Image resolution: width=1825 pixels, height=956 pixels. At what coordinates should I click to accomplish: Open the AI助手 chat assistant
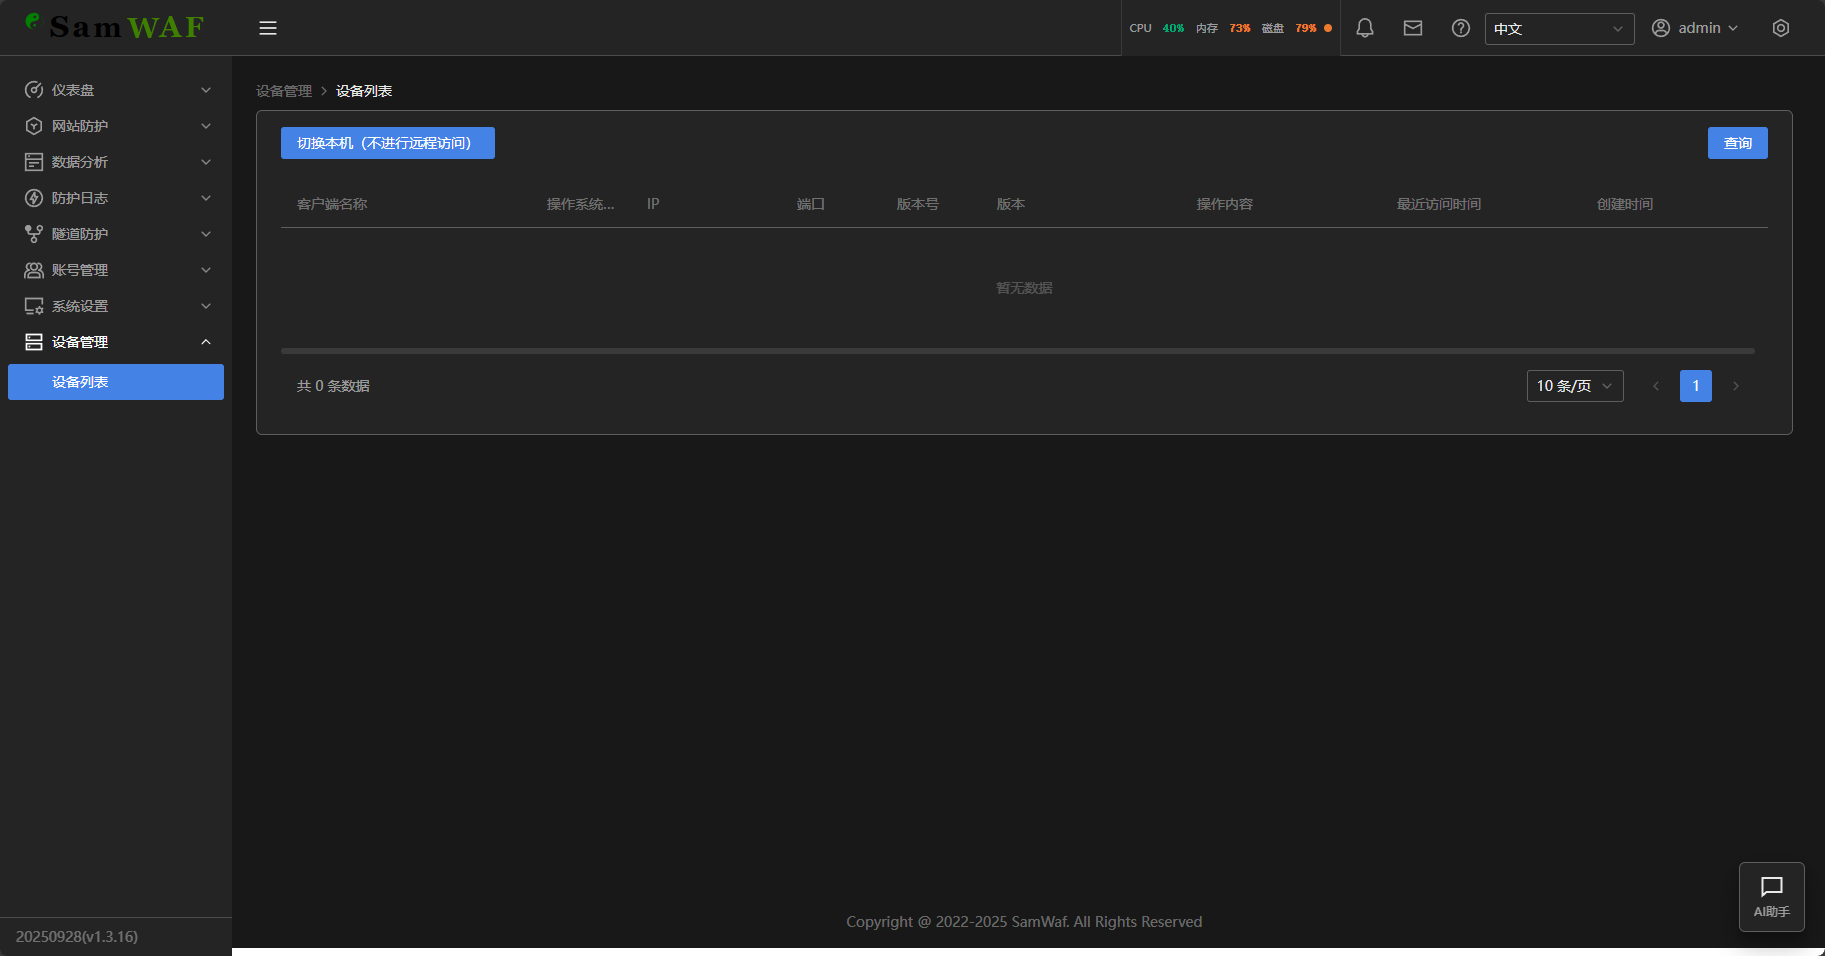[x=1771, y=896]
